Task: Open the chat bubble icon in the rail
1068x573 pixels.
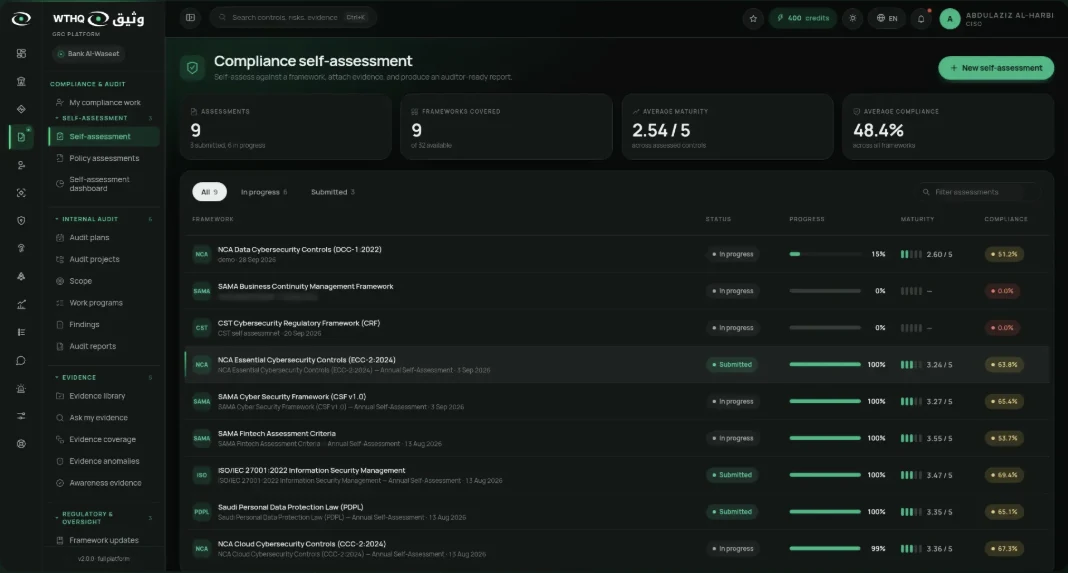Action: click(x=21, y=360)
